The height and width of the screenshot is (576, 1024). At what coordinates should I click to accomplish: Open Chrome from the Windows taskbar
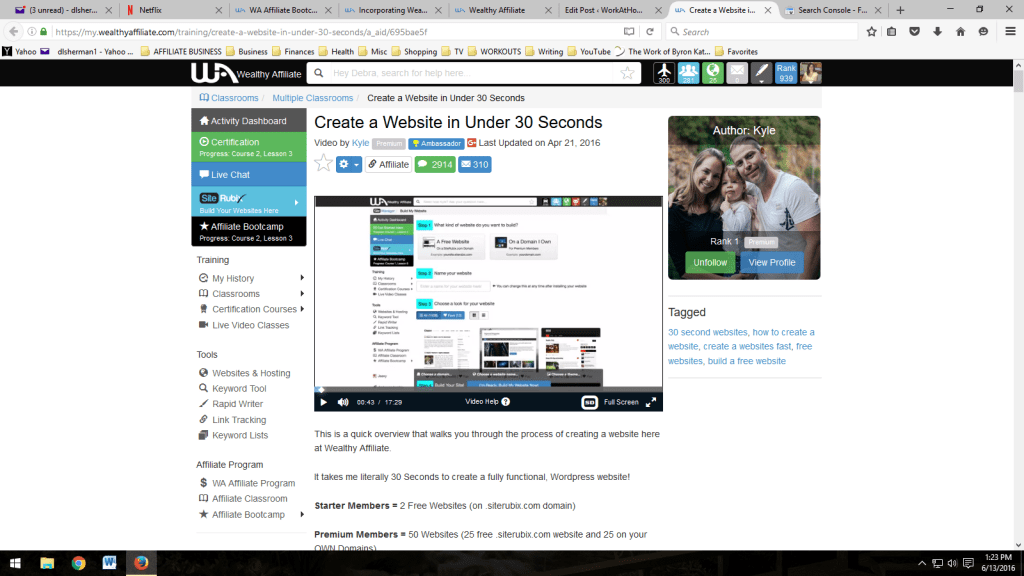pos(78,563)
